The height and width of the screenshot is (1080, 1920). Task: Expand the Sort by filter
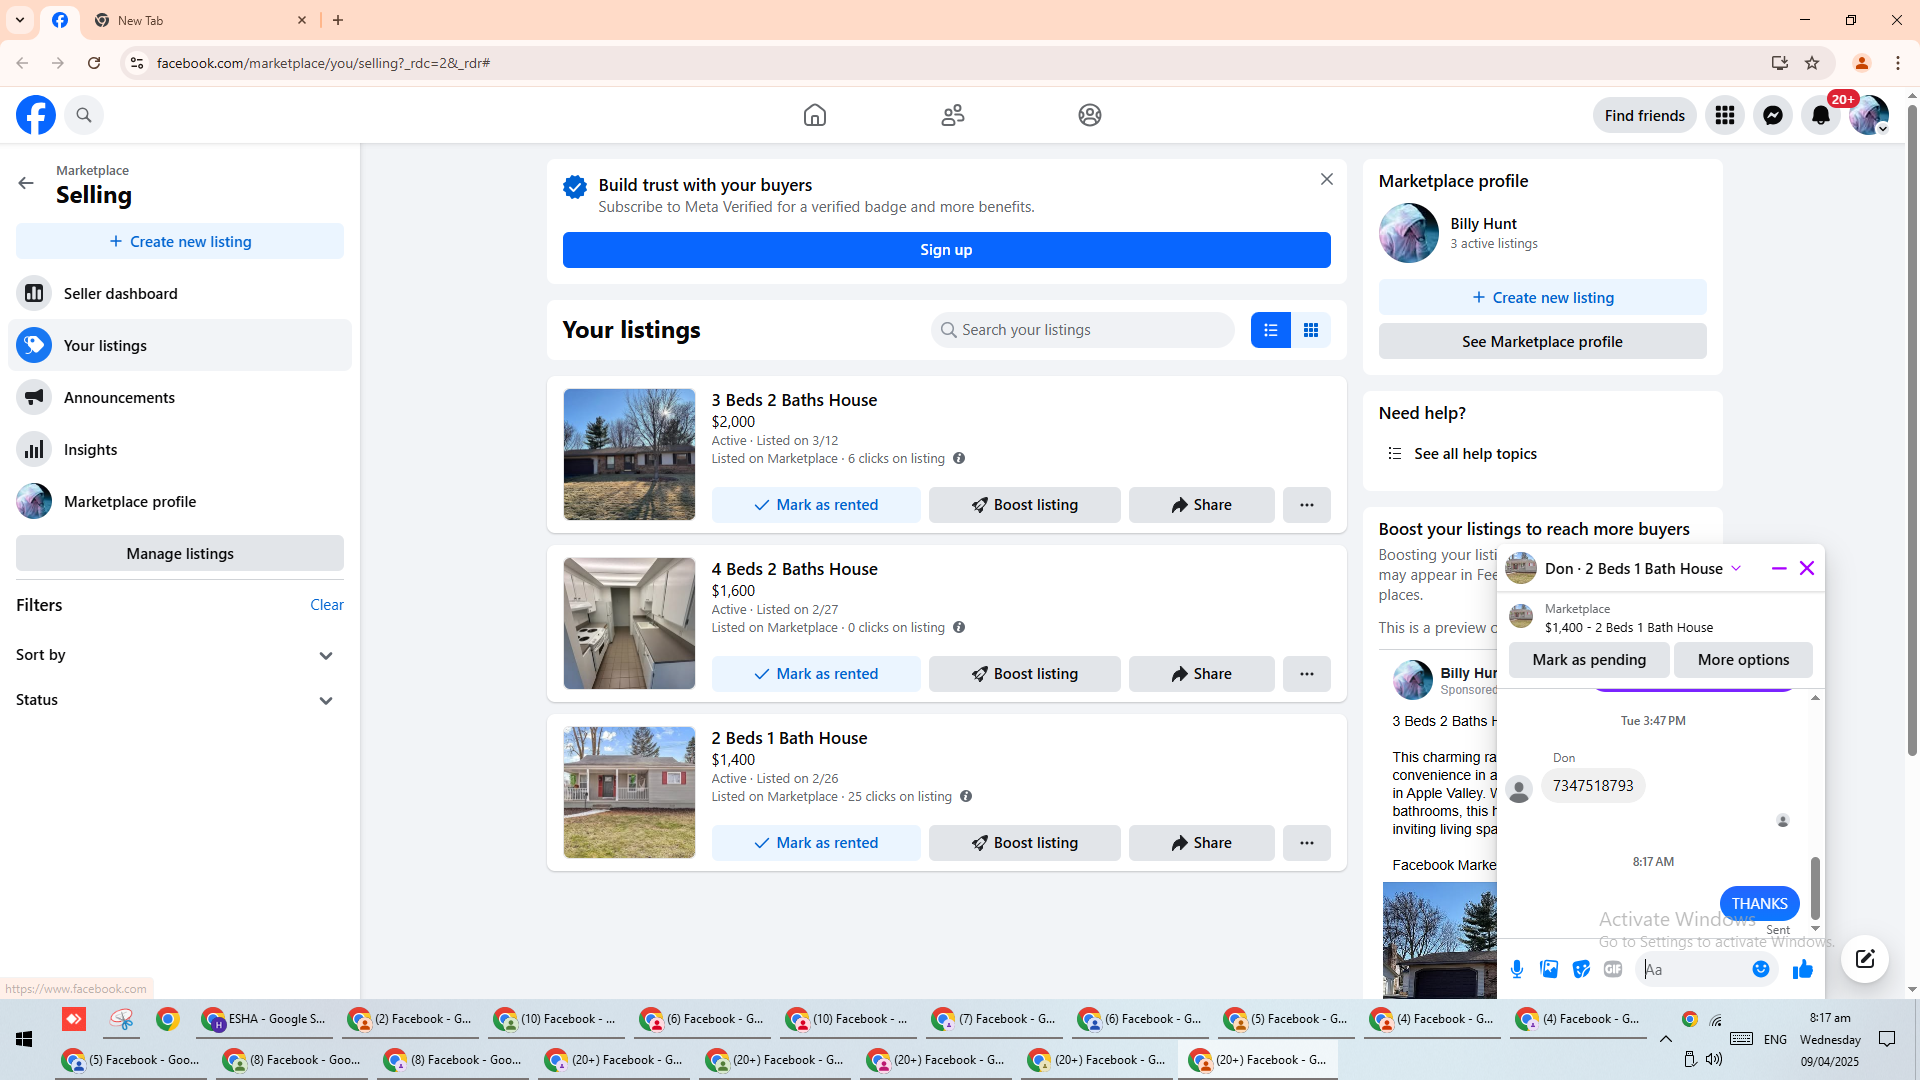coord(180,655)
